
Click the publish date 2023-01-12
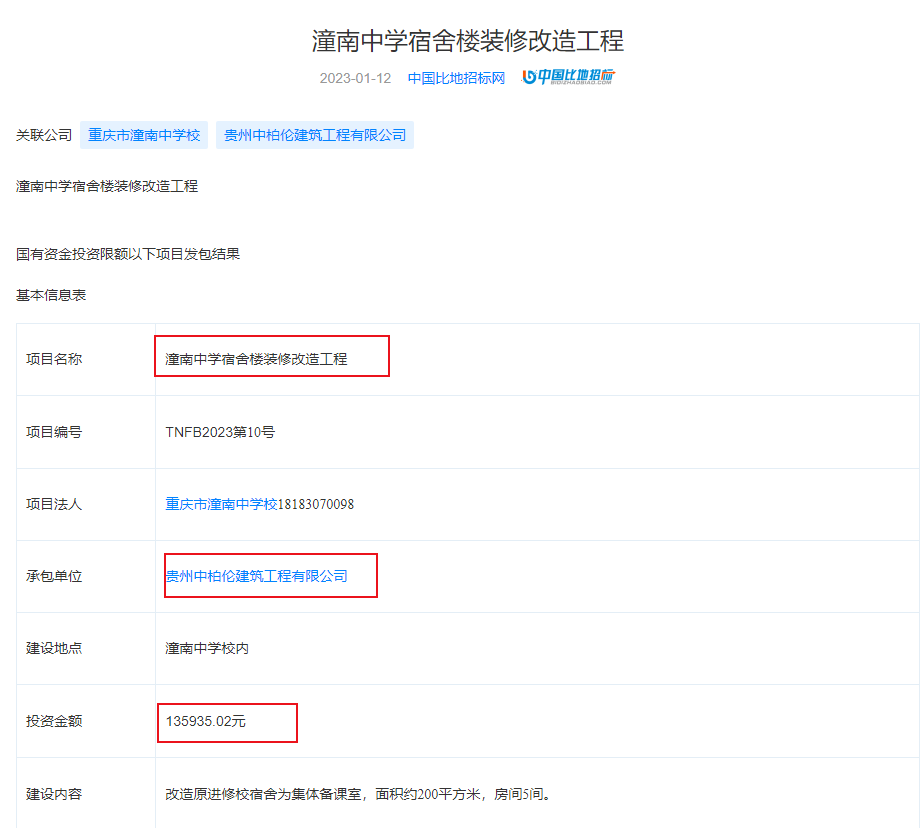click(355, 78)
